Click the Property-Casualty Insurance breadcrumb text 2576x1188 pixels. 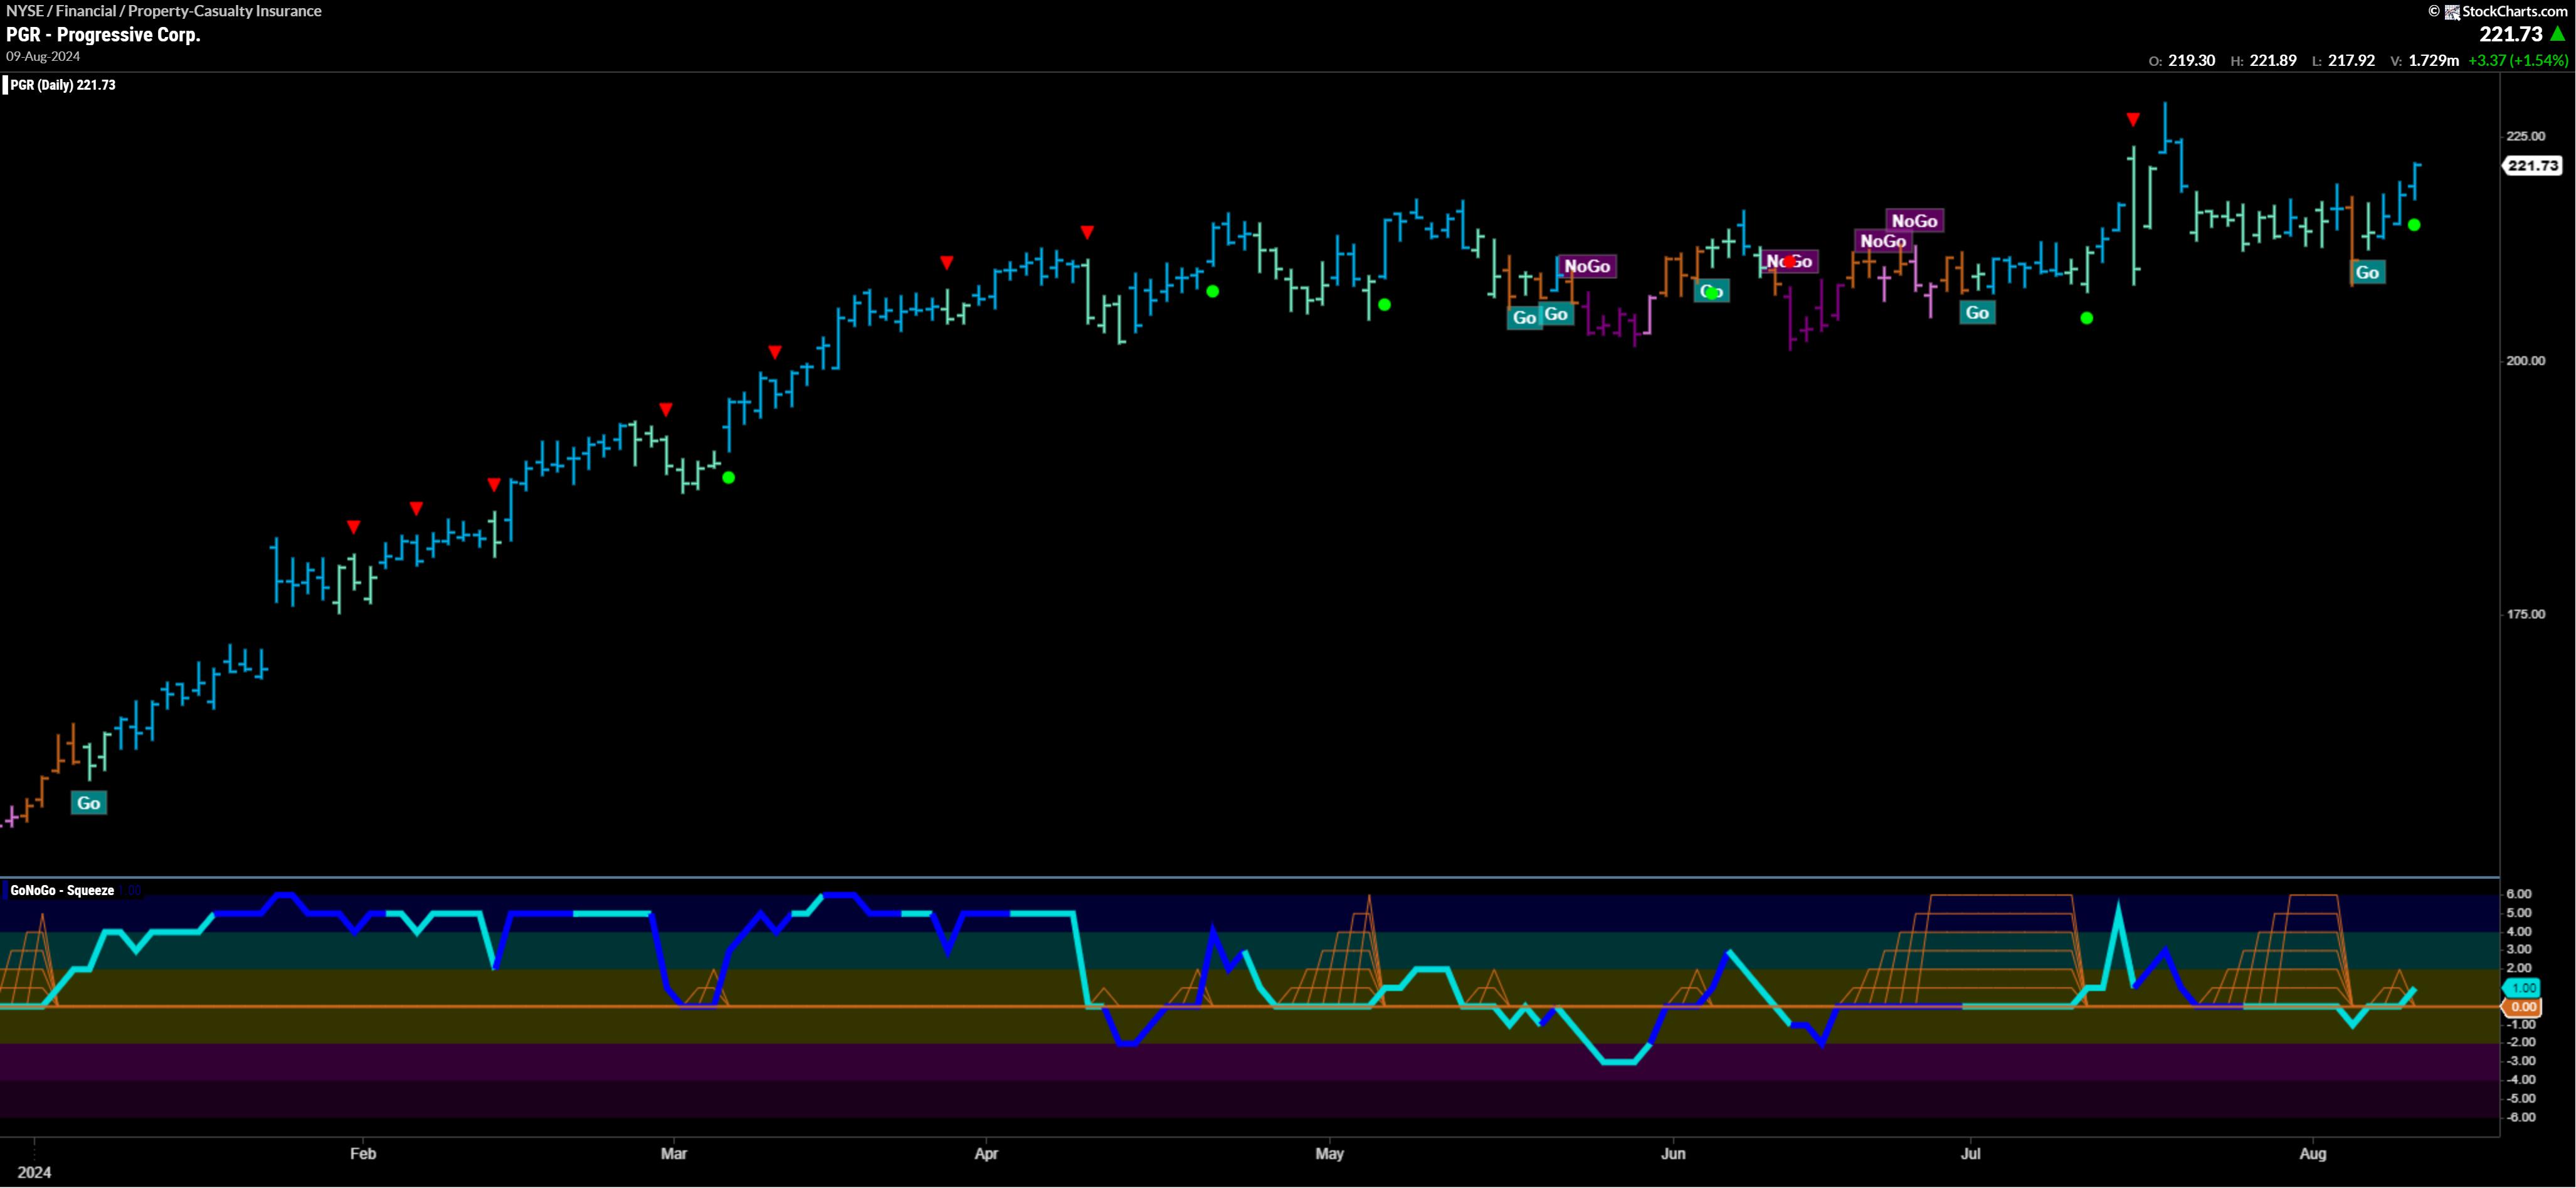tap(224, 11)
